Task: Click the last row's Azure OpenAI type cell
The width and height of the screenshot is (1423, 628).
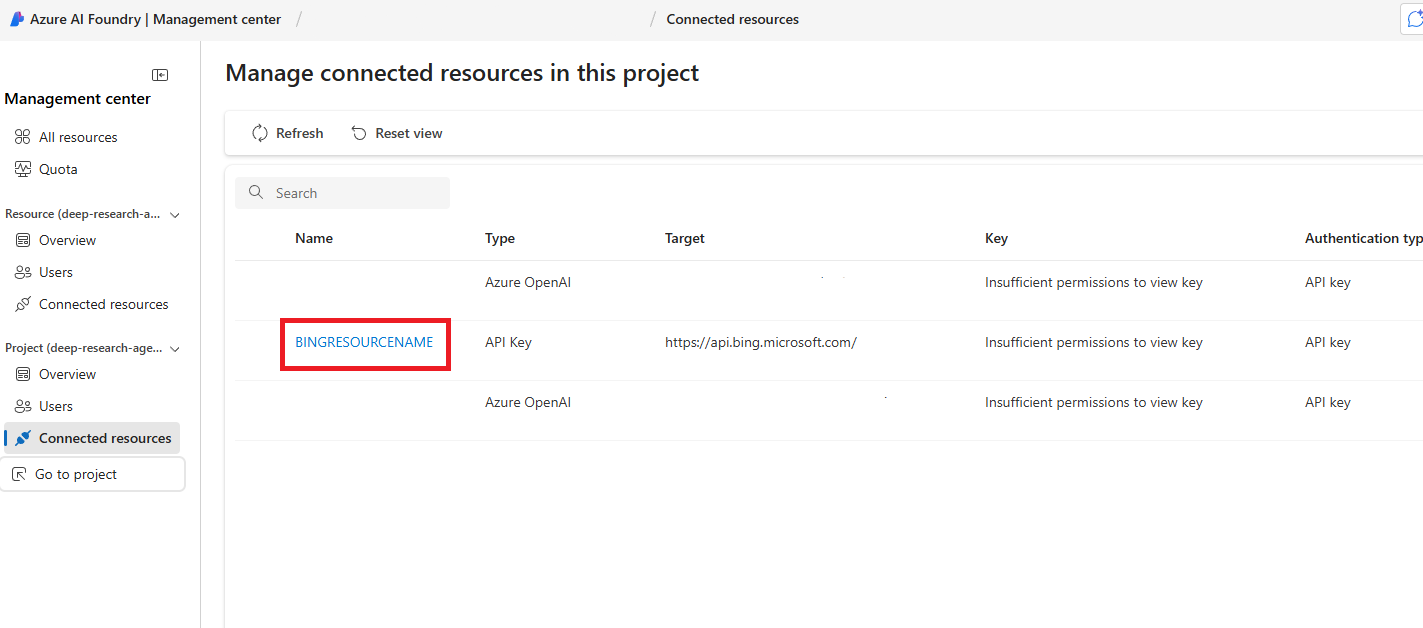Action: pos(528,402)
